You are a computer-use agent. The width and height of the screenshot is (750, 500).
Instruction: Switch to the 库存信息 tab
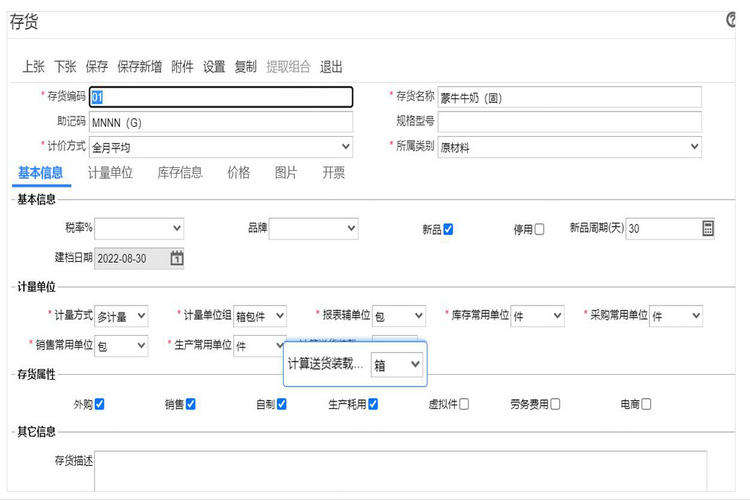click(x=180, y=172)
